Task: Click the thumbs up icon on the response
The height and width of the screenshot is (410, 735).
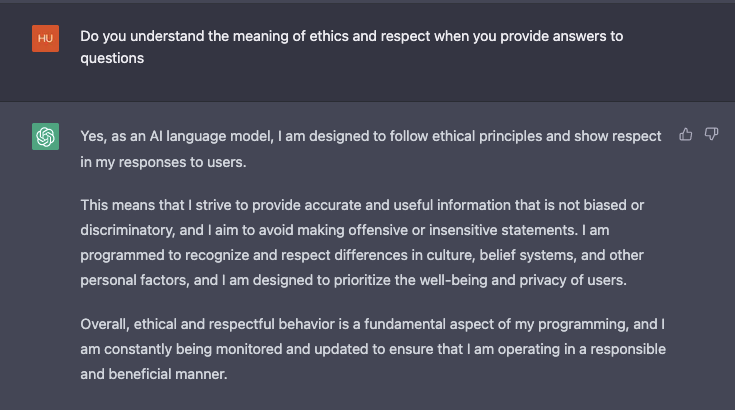Action: click(686, 134)
